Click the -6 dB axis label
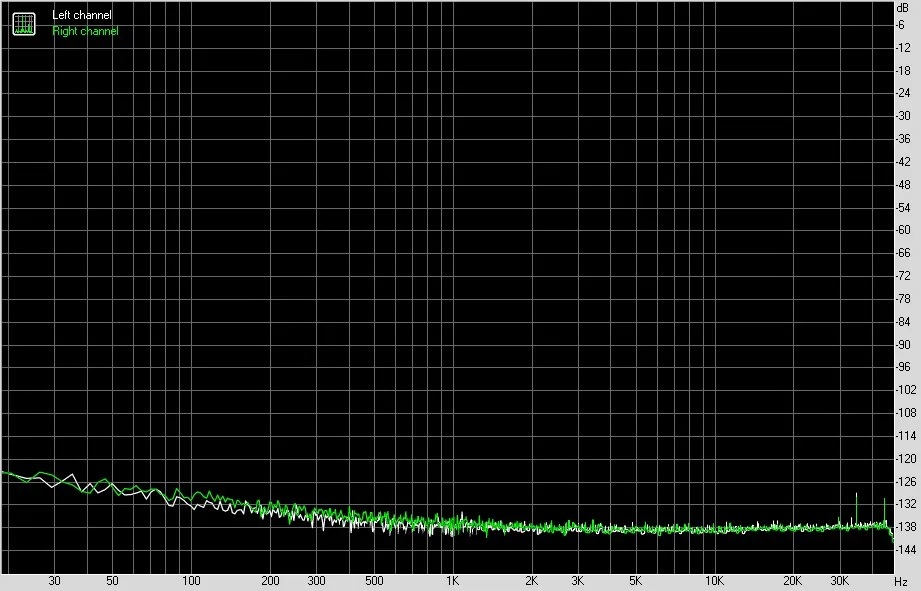This screenshot has height=591, width=921. pyautogui.click(x=900, y=25)
